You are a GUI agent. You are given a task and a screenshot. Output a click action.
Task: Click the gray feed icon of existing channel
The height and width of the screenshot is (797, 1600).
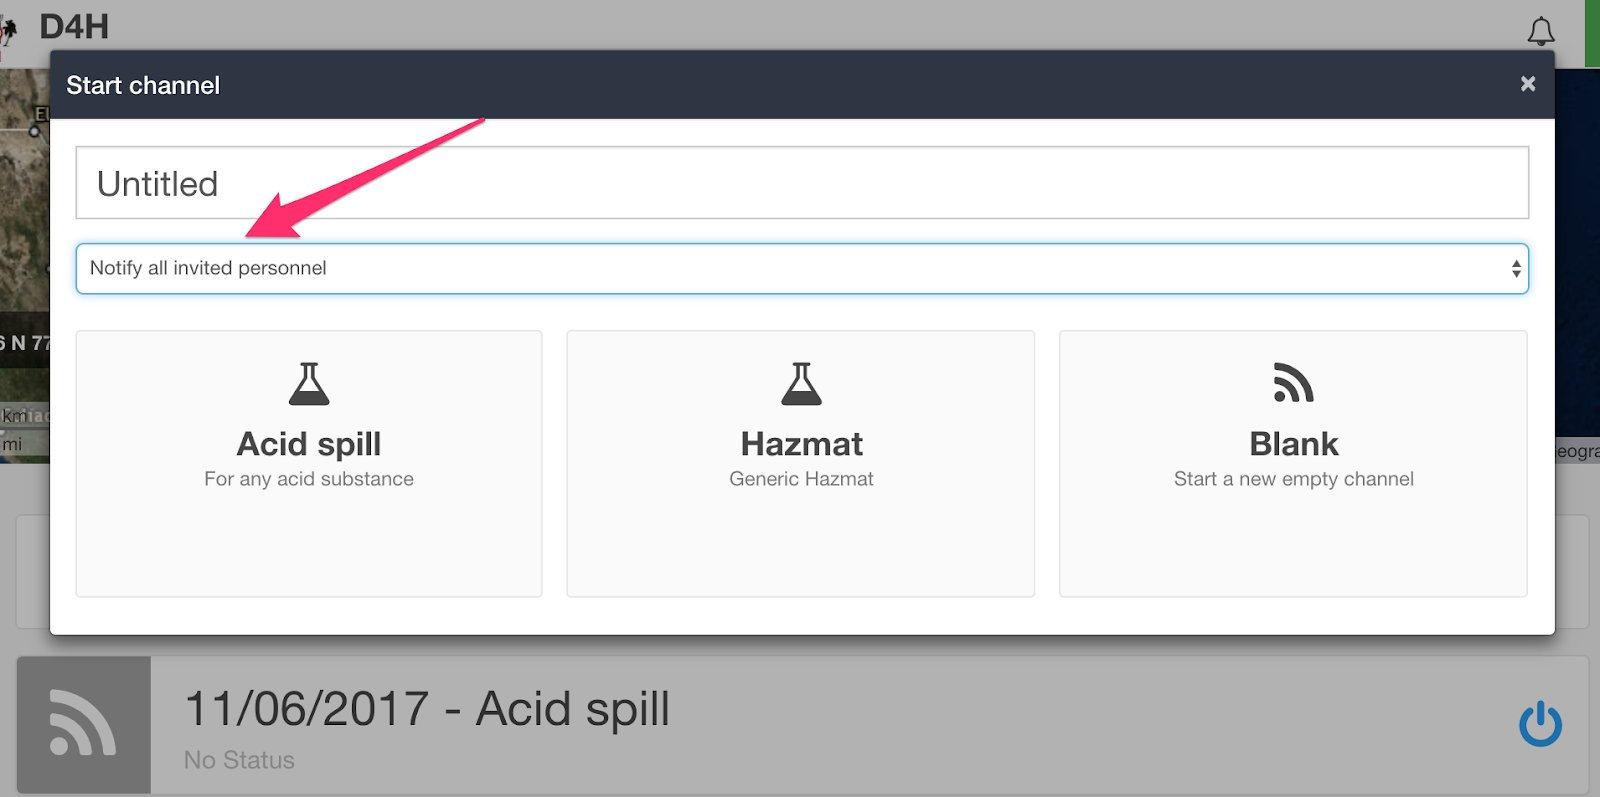pyautogui.click(x=84, y=724)
